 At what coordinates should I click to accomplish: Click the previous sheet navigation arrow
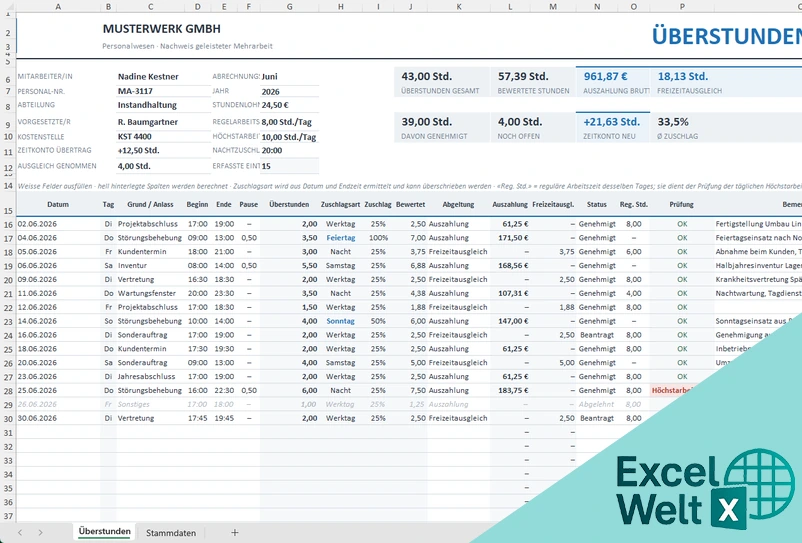[20, 532]
